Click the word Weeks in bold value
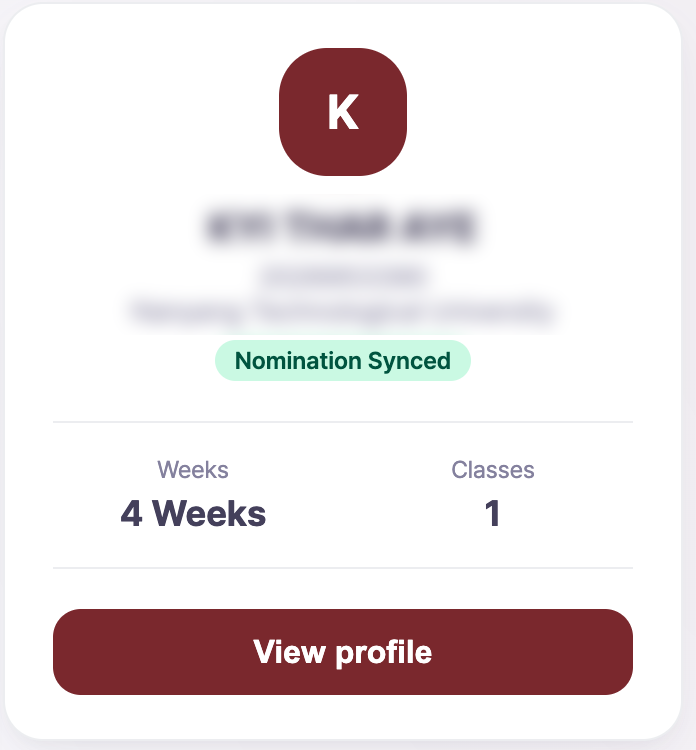 pyautogui.click(x=210, y=514)
